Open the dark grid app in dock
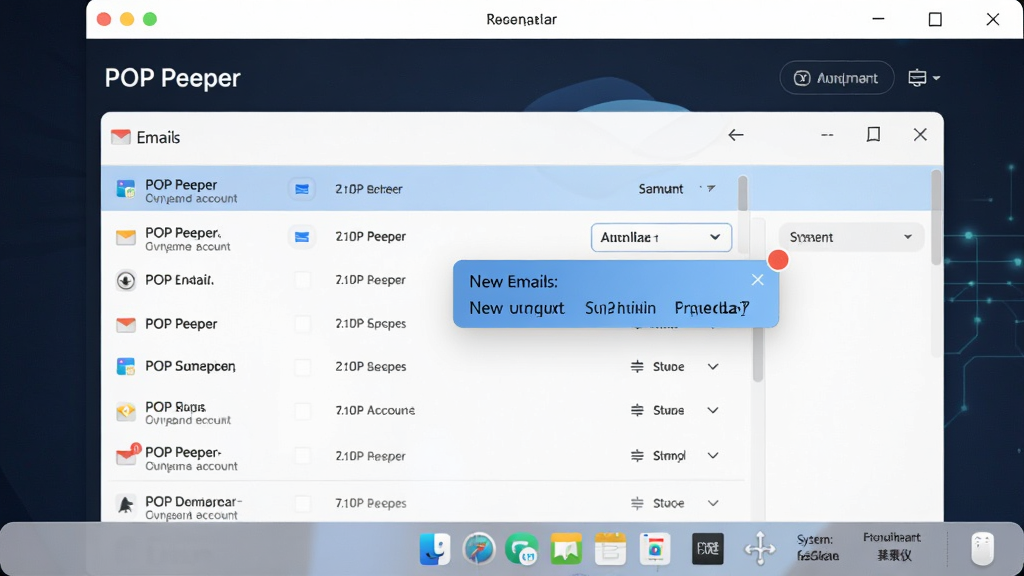Screen dimensions: 1024x576 pyautogui.click(x=708, y=549)
